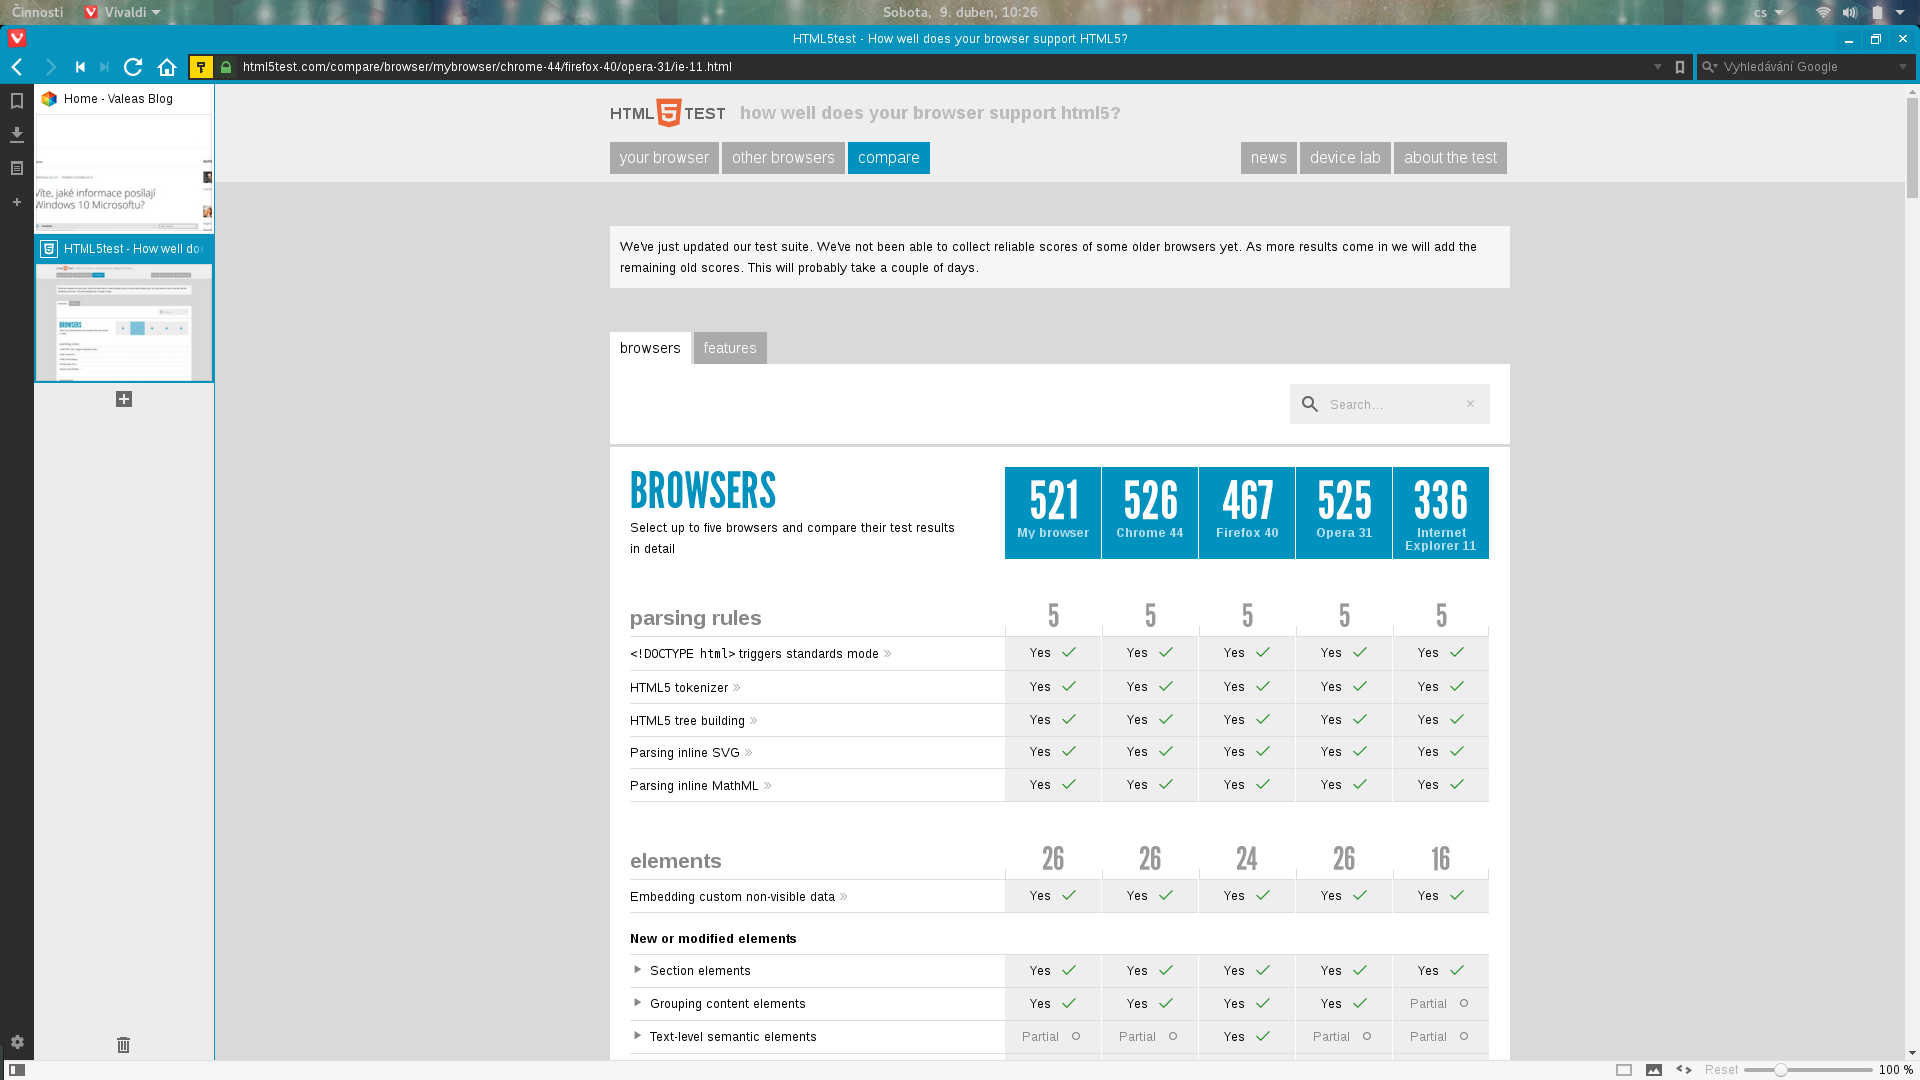
Task: Open the your browser page
Action: [664, 158]
